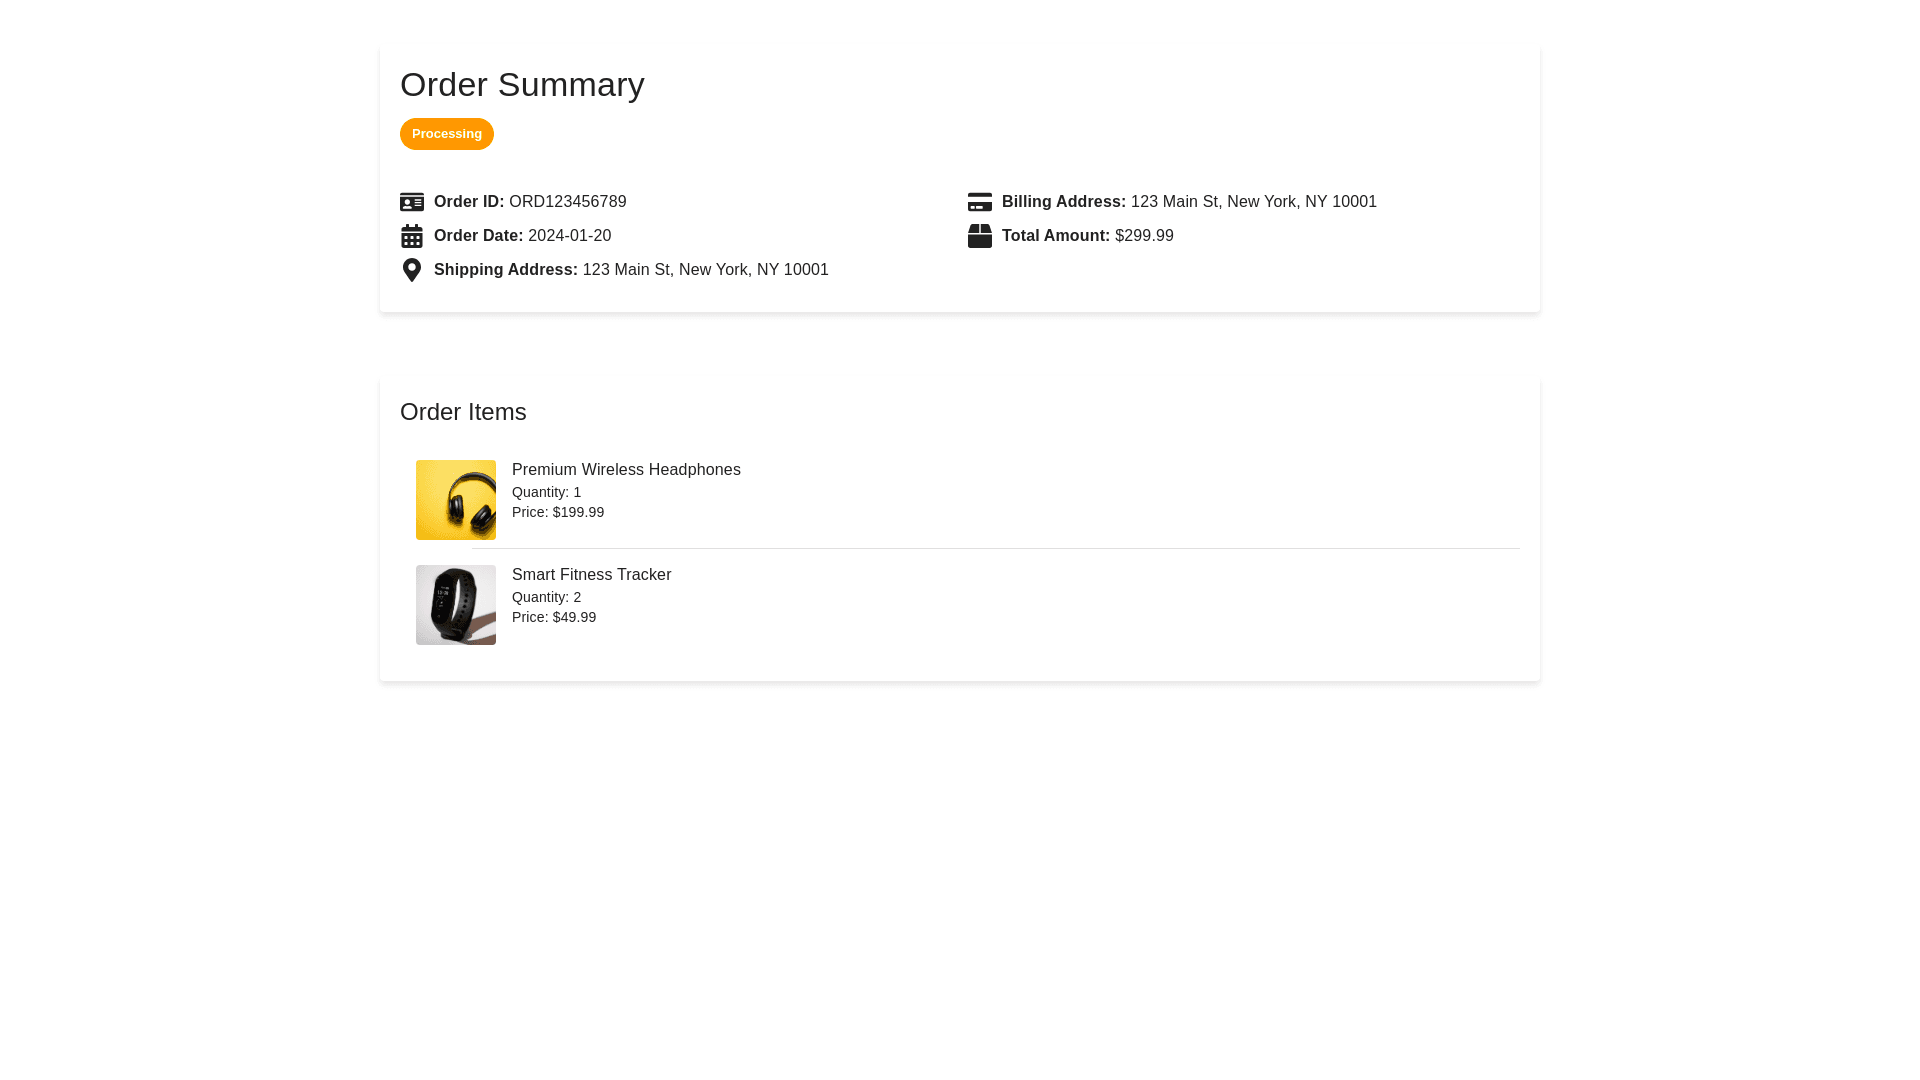Image resolution: width=1920 pixels, height=1080 pixels.
Task: Click the fitness tracker price $49.99
Action: click(574, 617)
